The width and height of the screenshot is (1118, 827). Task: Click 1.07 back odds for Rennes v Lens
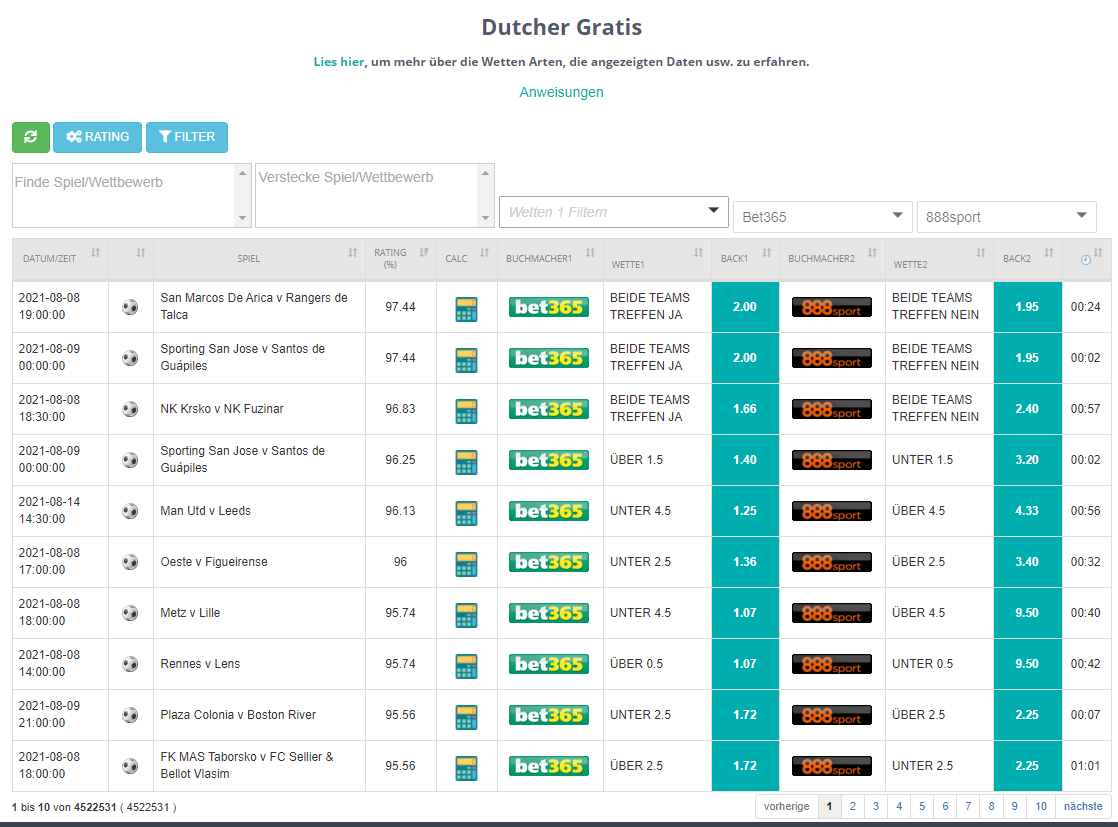(x=745, y=664)
